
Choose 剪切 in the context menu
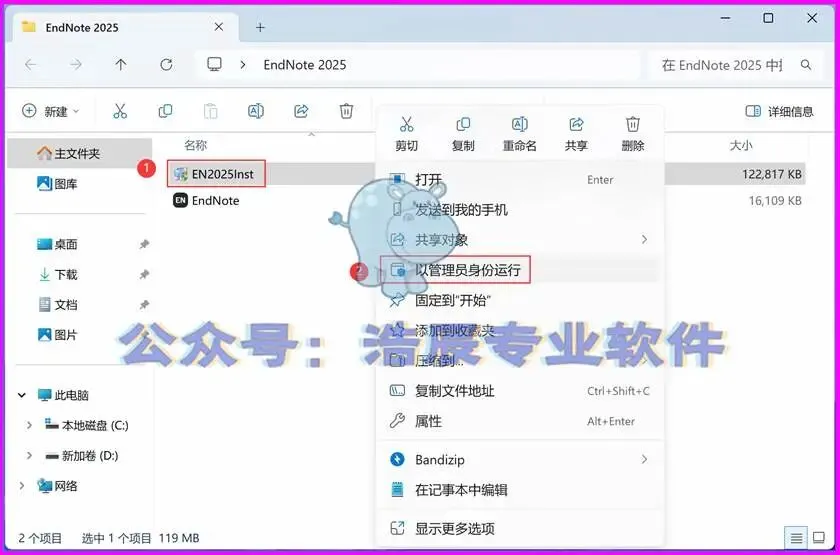tap(407, 134)
